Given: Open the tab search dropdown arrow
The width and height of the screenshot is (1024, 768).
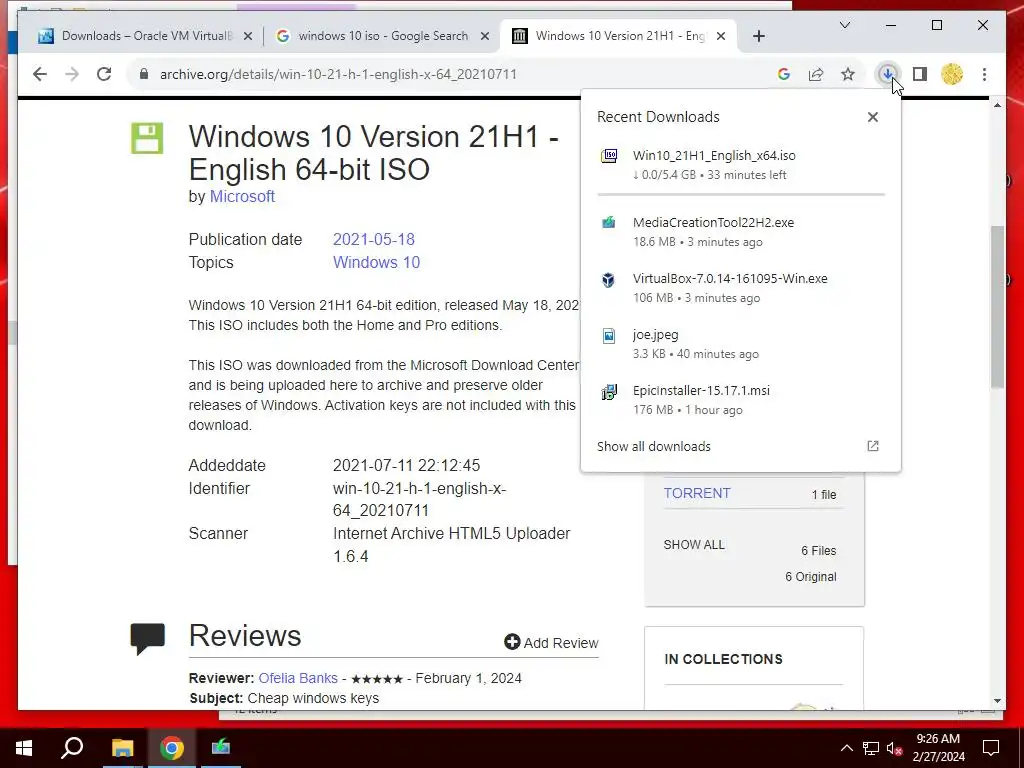Looking at the screenshot, I should [844, 25].
